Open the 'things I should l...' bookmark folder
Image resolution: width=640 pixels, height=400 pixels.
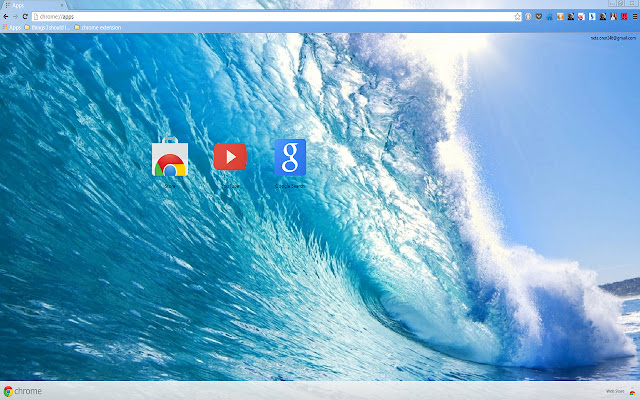pos(47,27)
